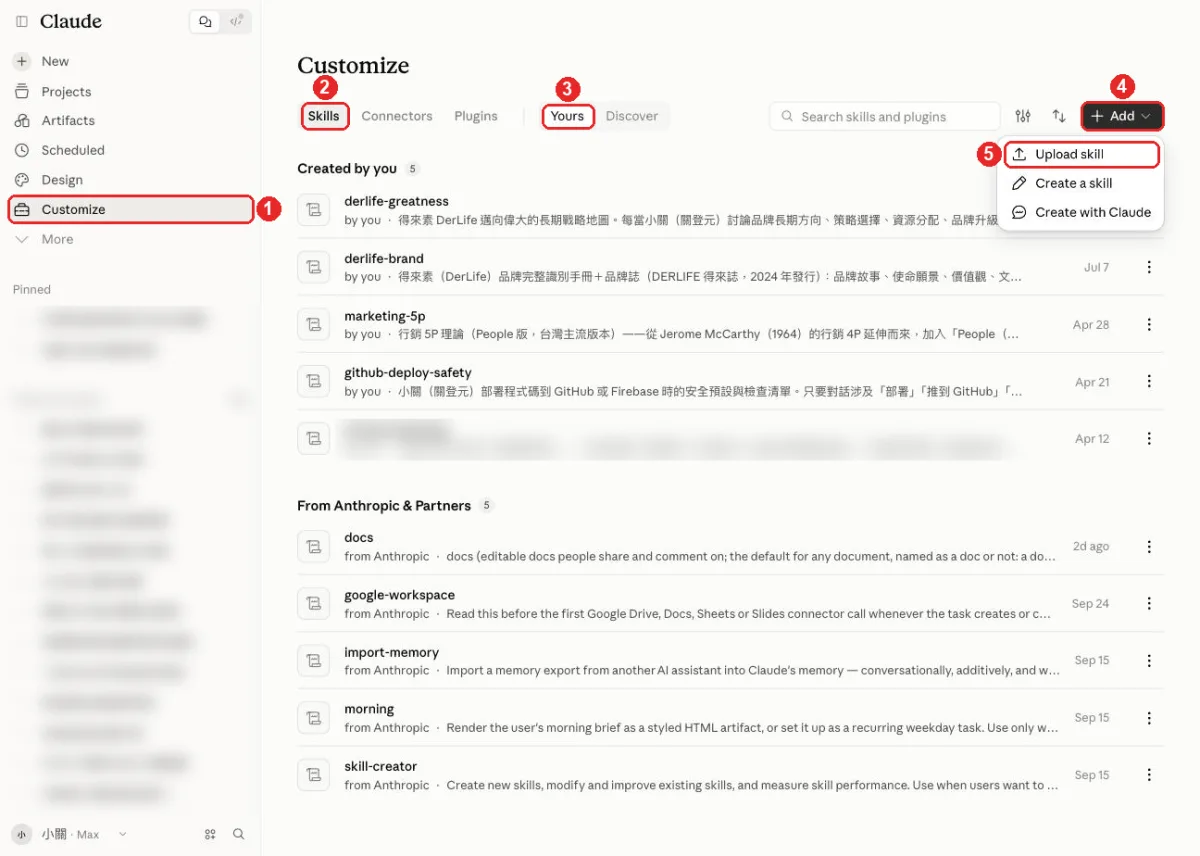Select the Plugins tab
1200x856 pixels.
point(476,116)
